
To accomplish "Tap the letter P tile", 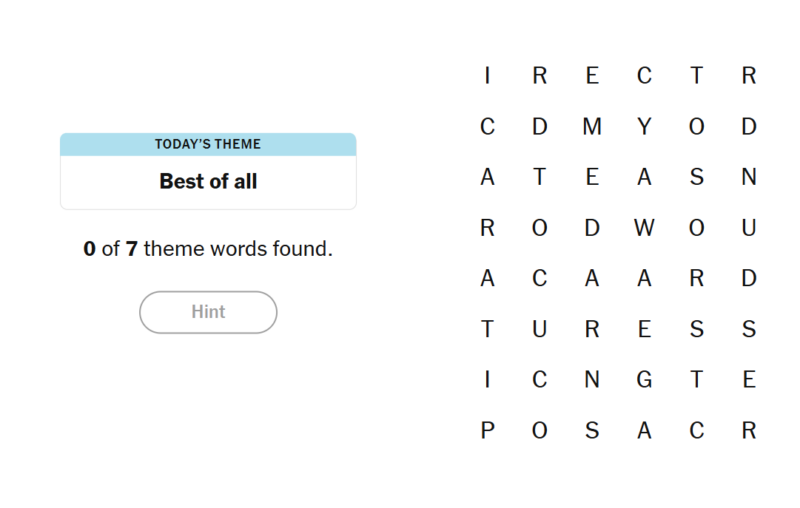I will pyautogui.click(x=487, y=431).
